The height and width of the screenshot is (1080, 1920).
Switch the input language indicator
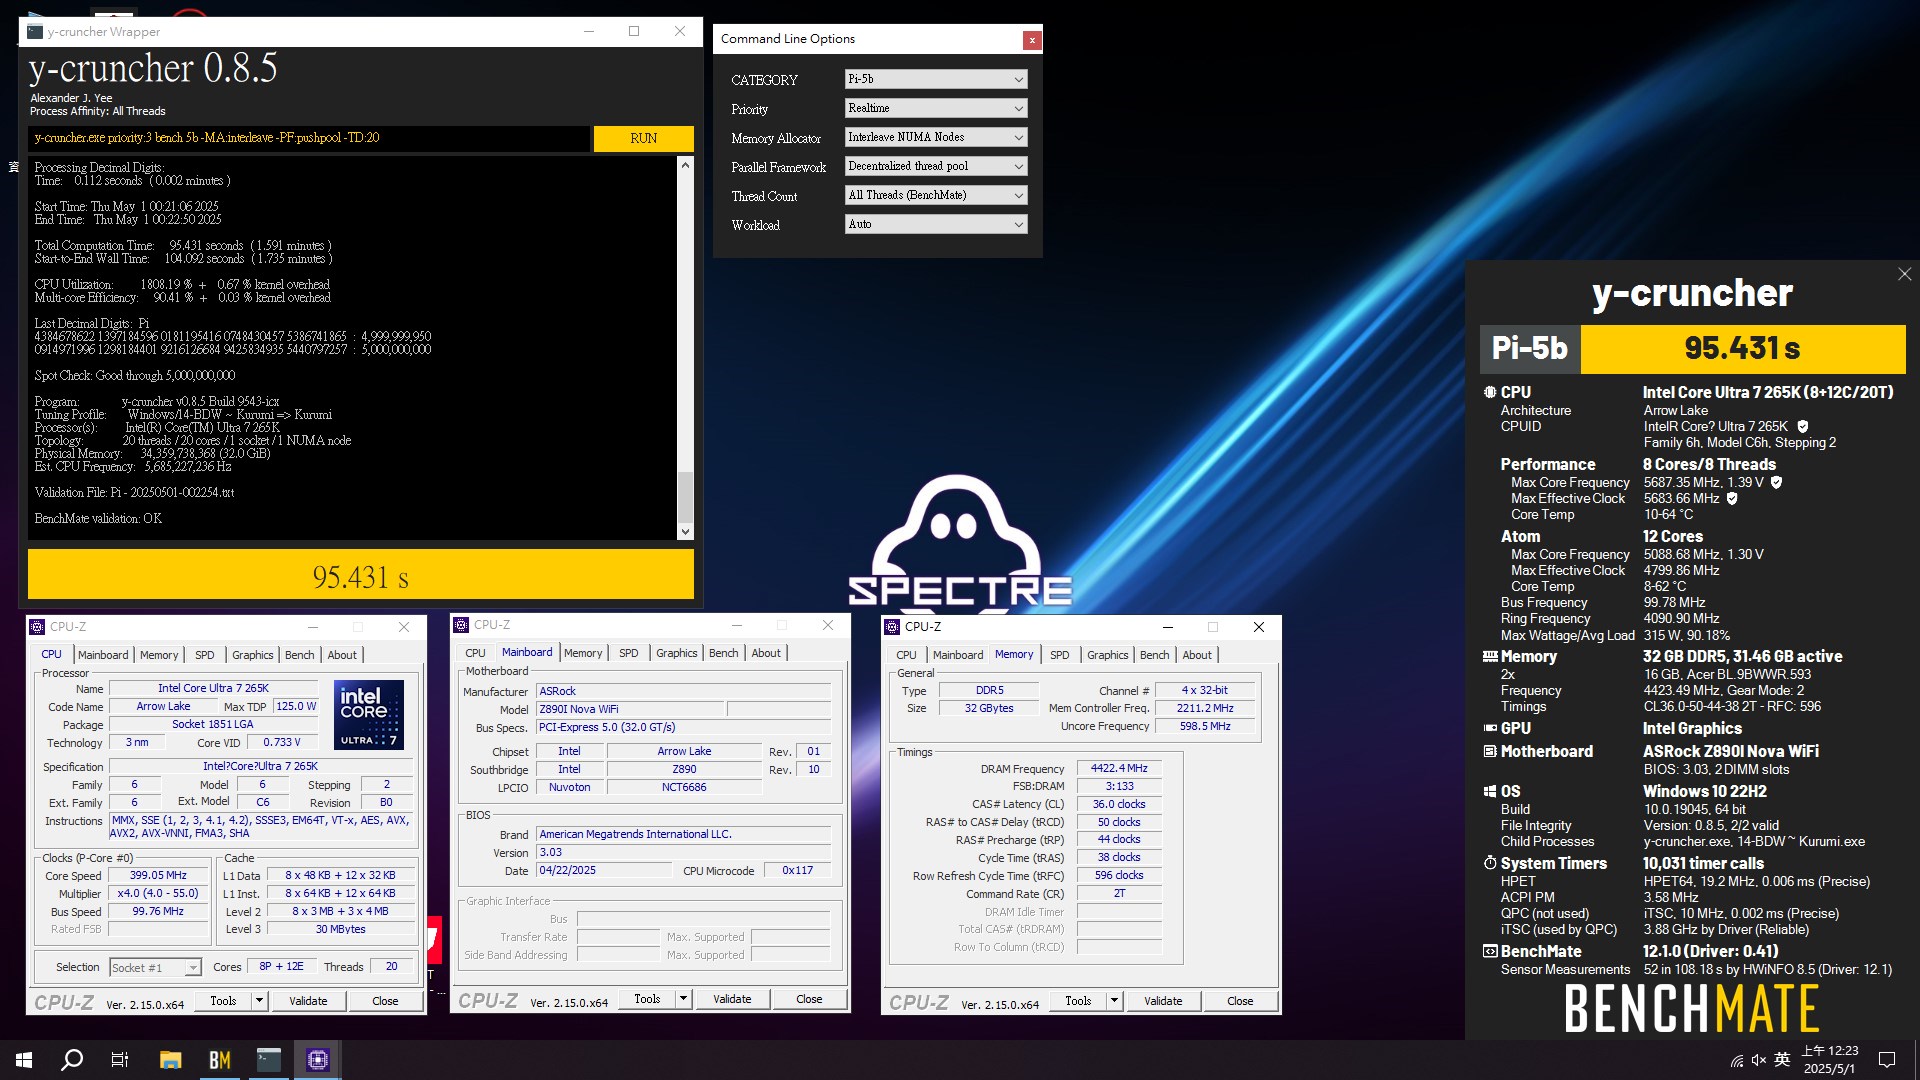coord(1782,1060)
